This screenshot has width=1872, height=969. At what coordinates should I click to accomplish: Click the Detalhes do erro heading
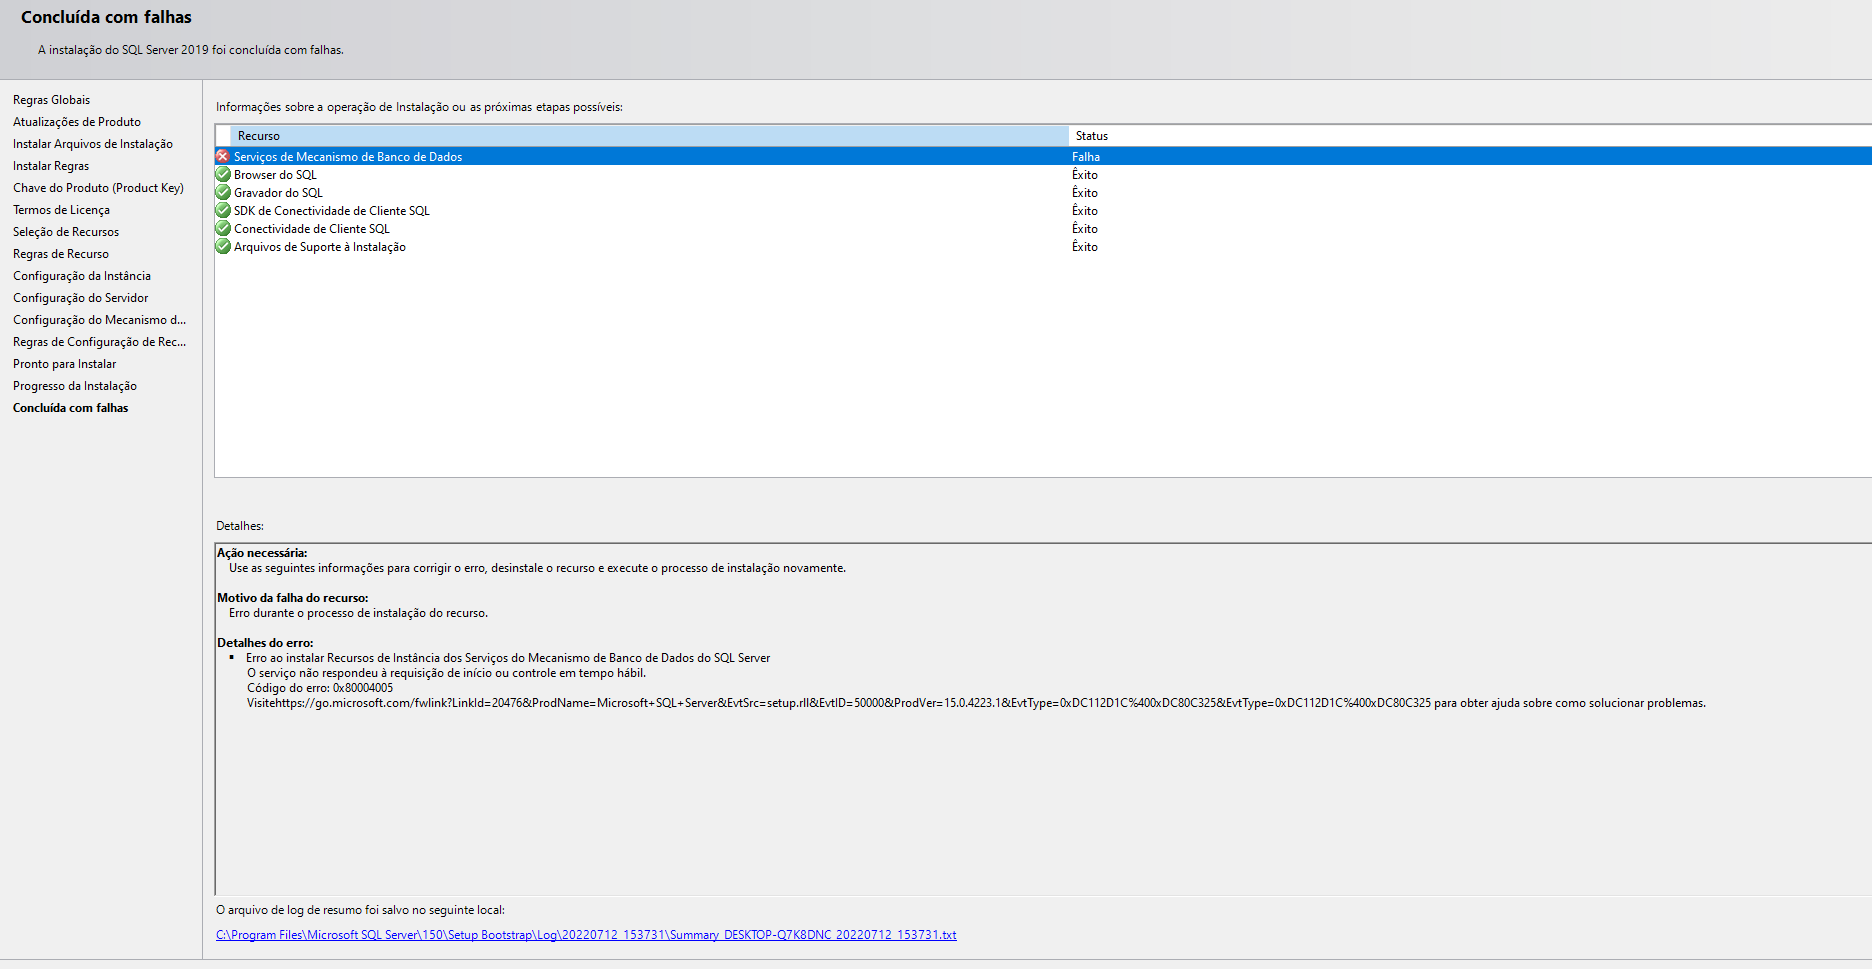click(x=265, y=643)
